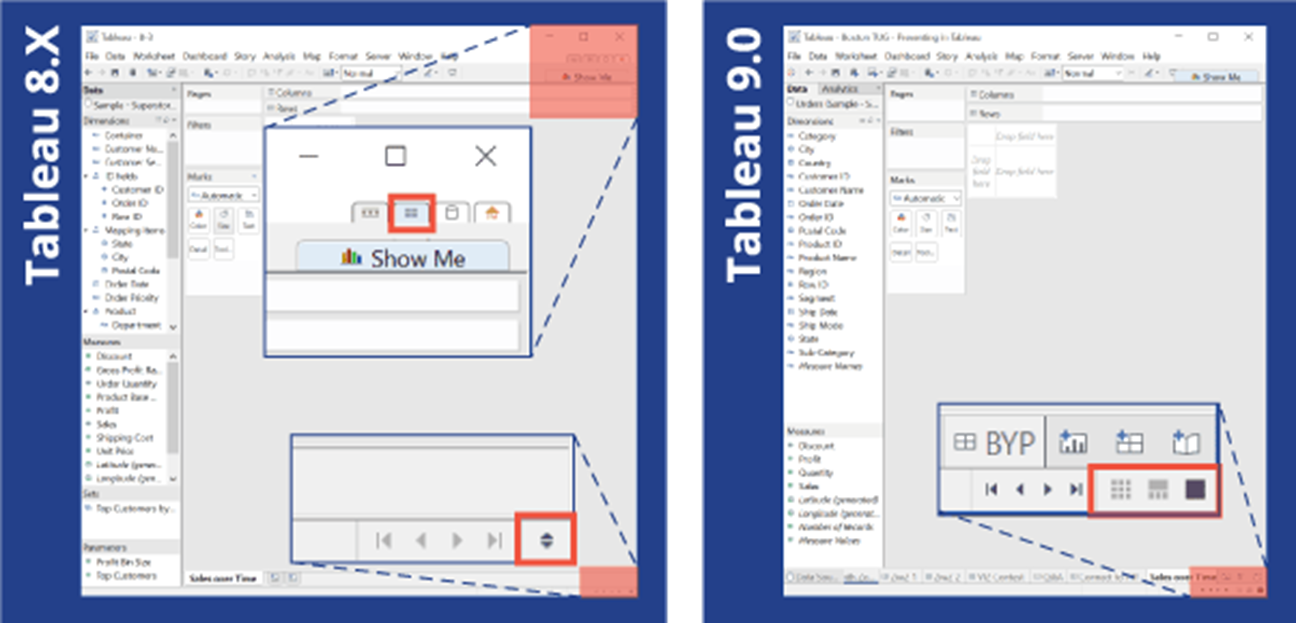Click Text button in Tableau 9.0 Marks card
This screenshot has height=623, width=1296.
pos(951,224)
